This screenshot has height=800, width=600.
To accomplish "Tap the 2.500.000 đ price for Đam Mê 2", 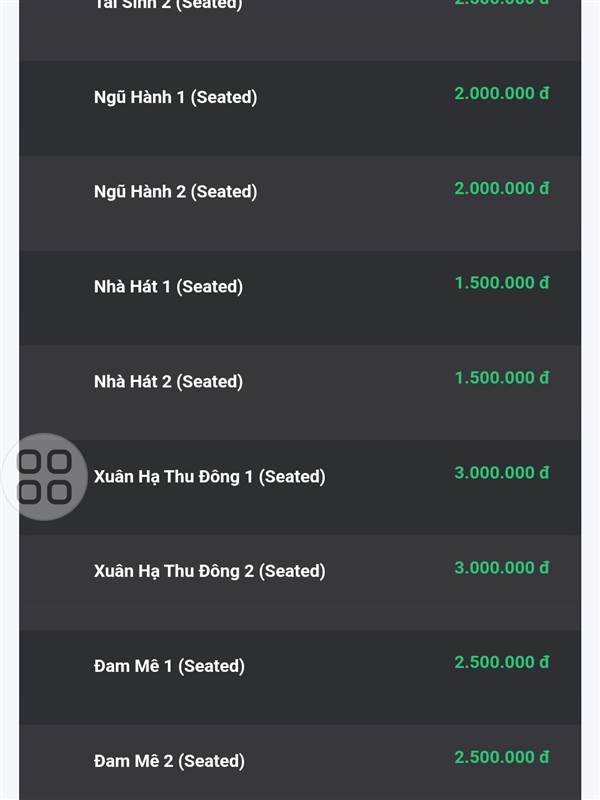I will [x=502, y=757].
